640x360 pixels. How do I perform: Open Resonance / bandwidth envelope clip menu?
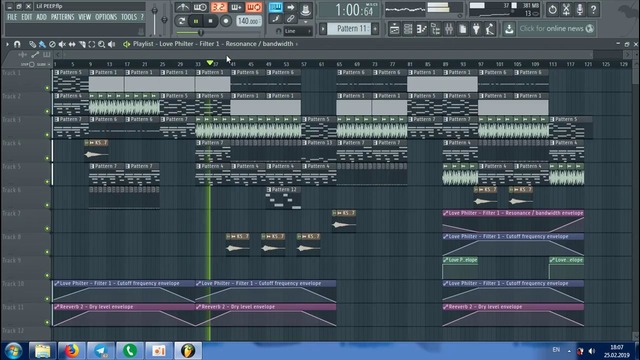click(x=446, y=213)
